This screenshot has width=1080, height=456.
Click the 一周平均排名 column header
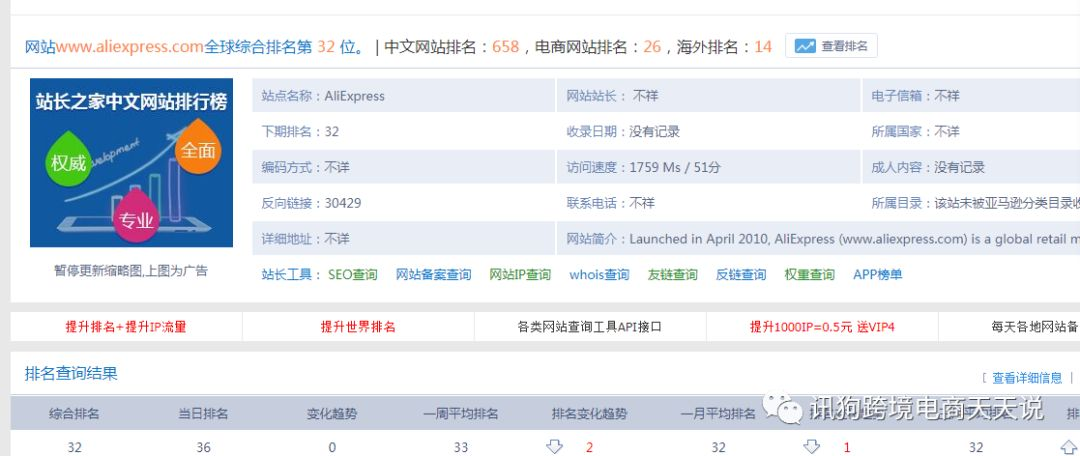click(461, 414)
